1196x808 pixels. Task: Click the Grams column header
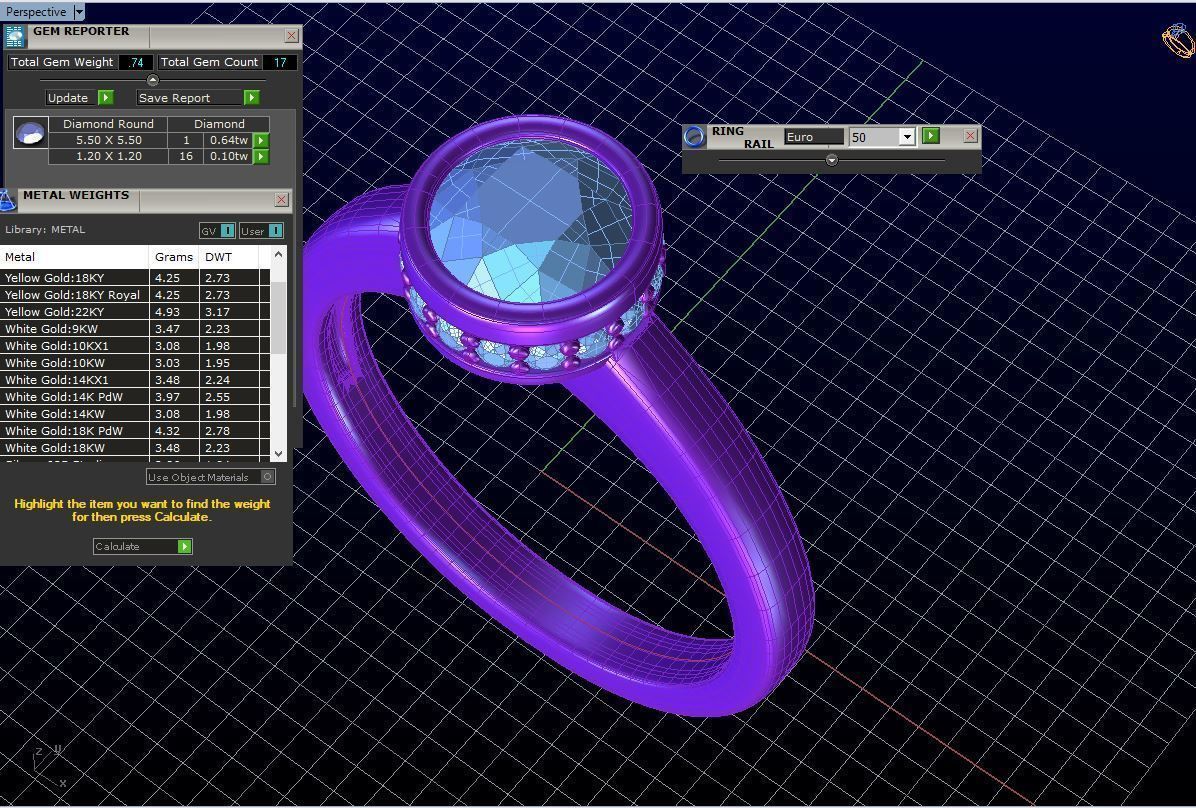[174, 257]
